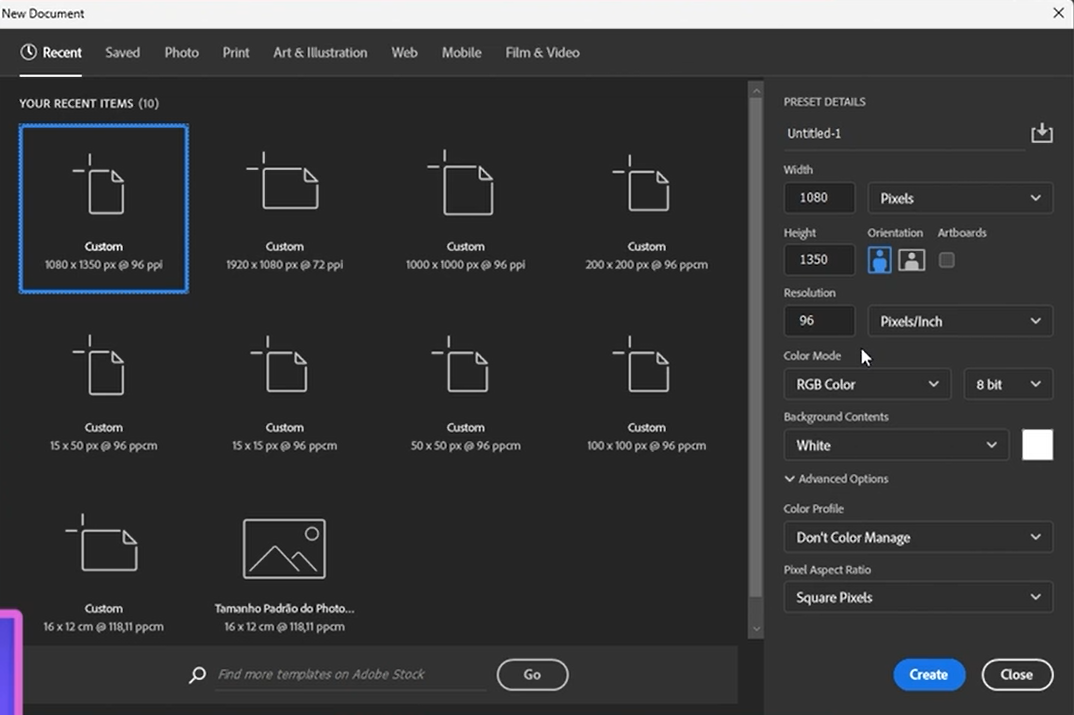Click the Height input field
This screenshot has height=715, width=1074.
[819, 260]
